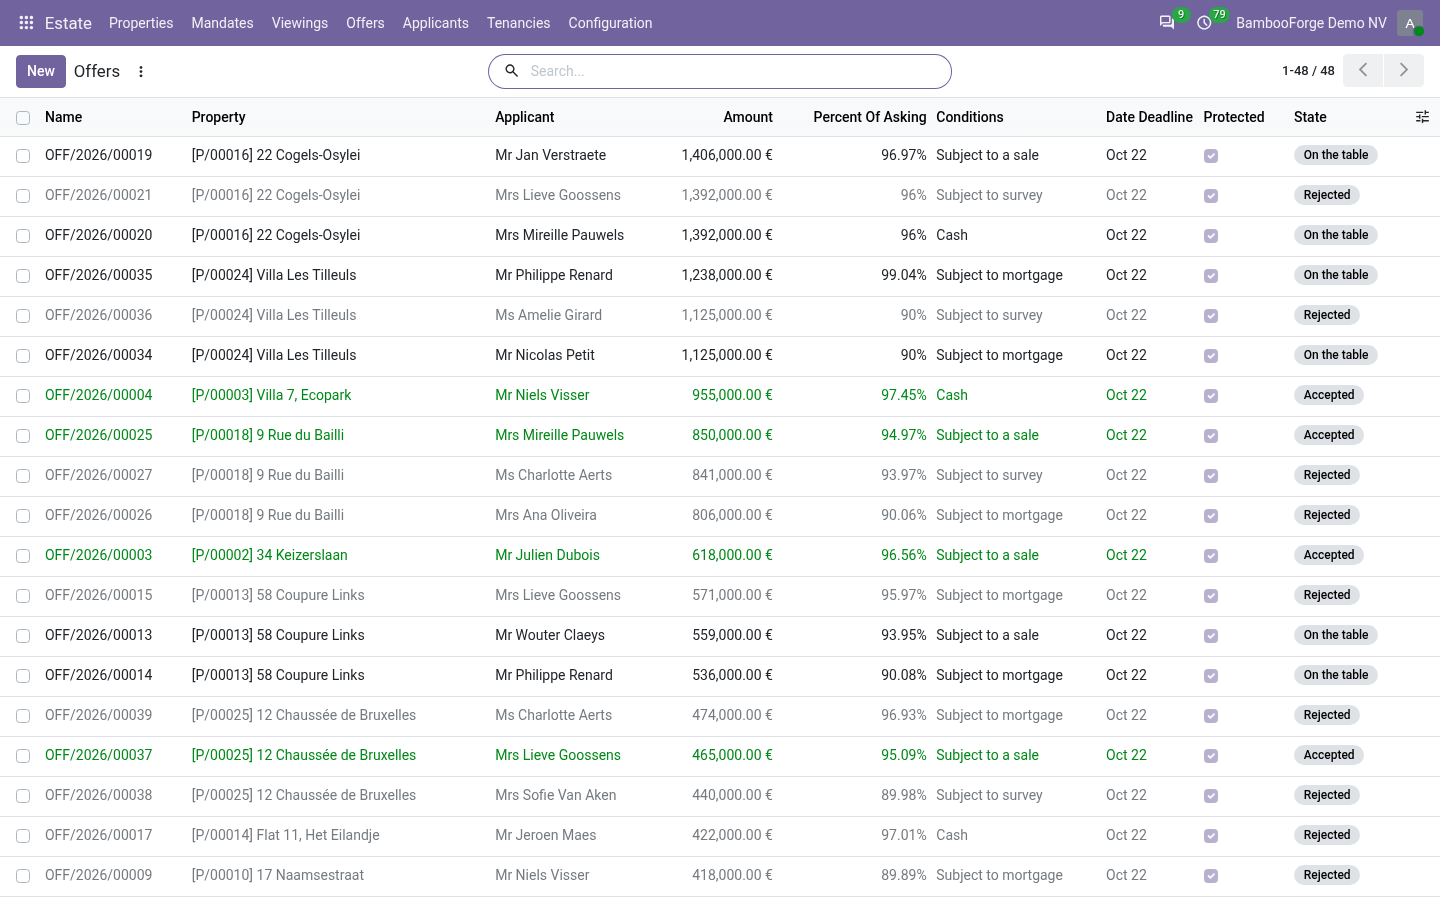Viewport: 1440px width, 900px height.
Task: Sort by the Date Deadline column
Action: pyautogui.click(x=1149, y=117)
